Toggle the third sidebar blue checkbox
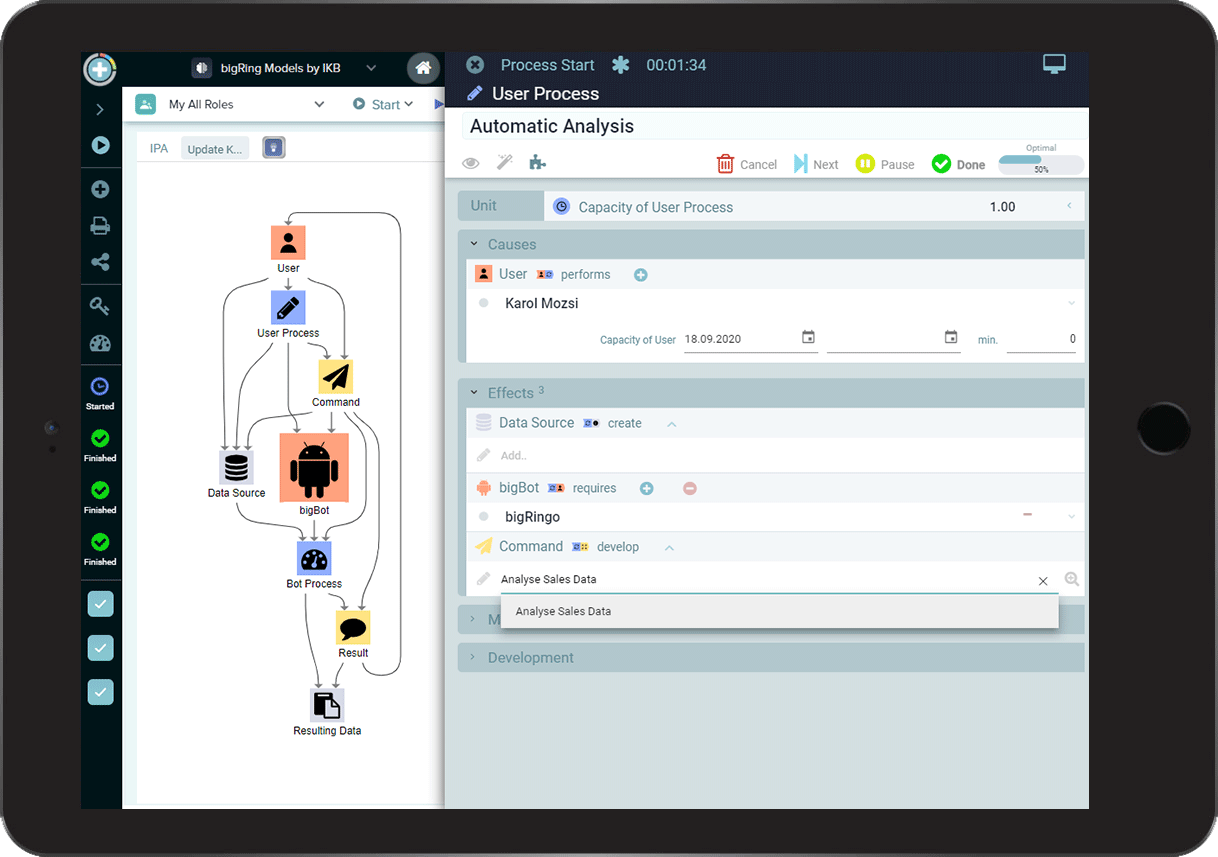1218x857 pixels. point(100,692)
